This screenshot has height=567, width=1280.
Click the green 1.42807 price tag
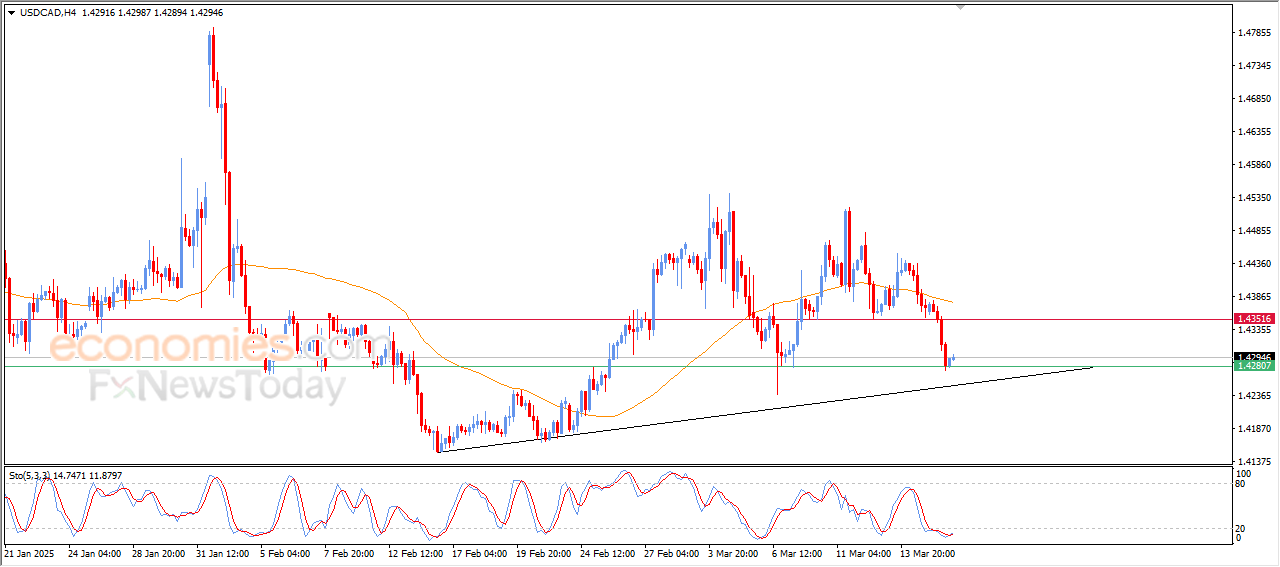[x=1254, y=366]
